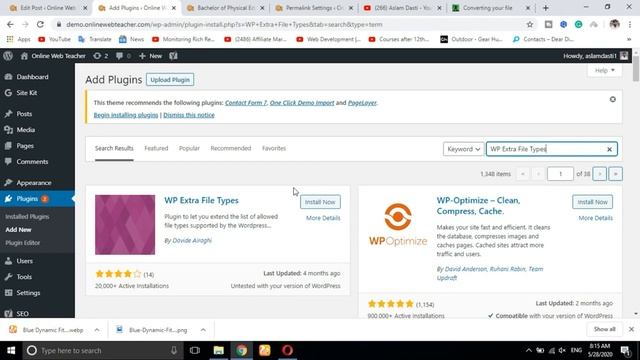Image resolution: width=640 pixels, height=360 pixels.
Task: Open the YouTube bookmark
Action: 55,39
